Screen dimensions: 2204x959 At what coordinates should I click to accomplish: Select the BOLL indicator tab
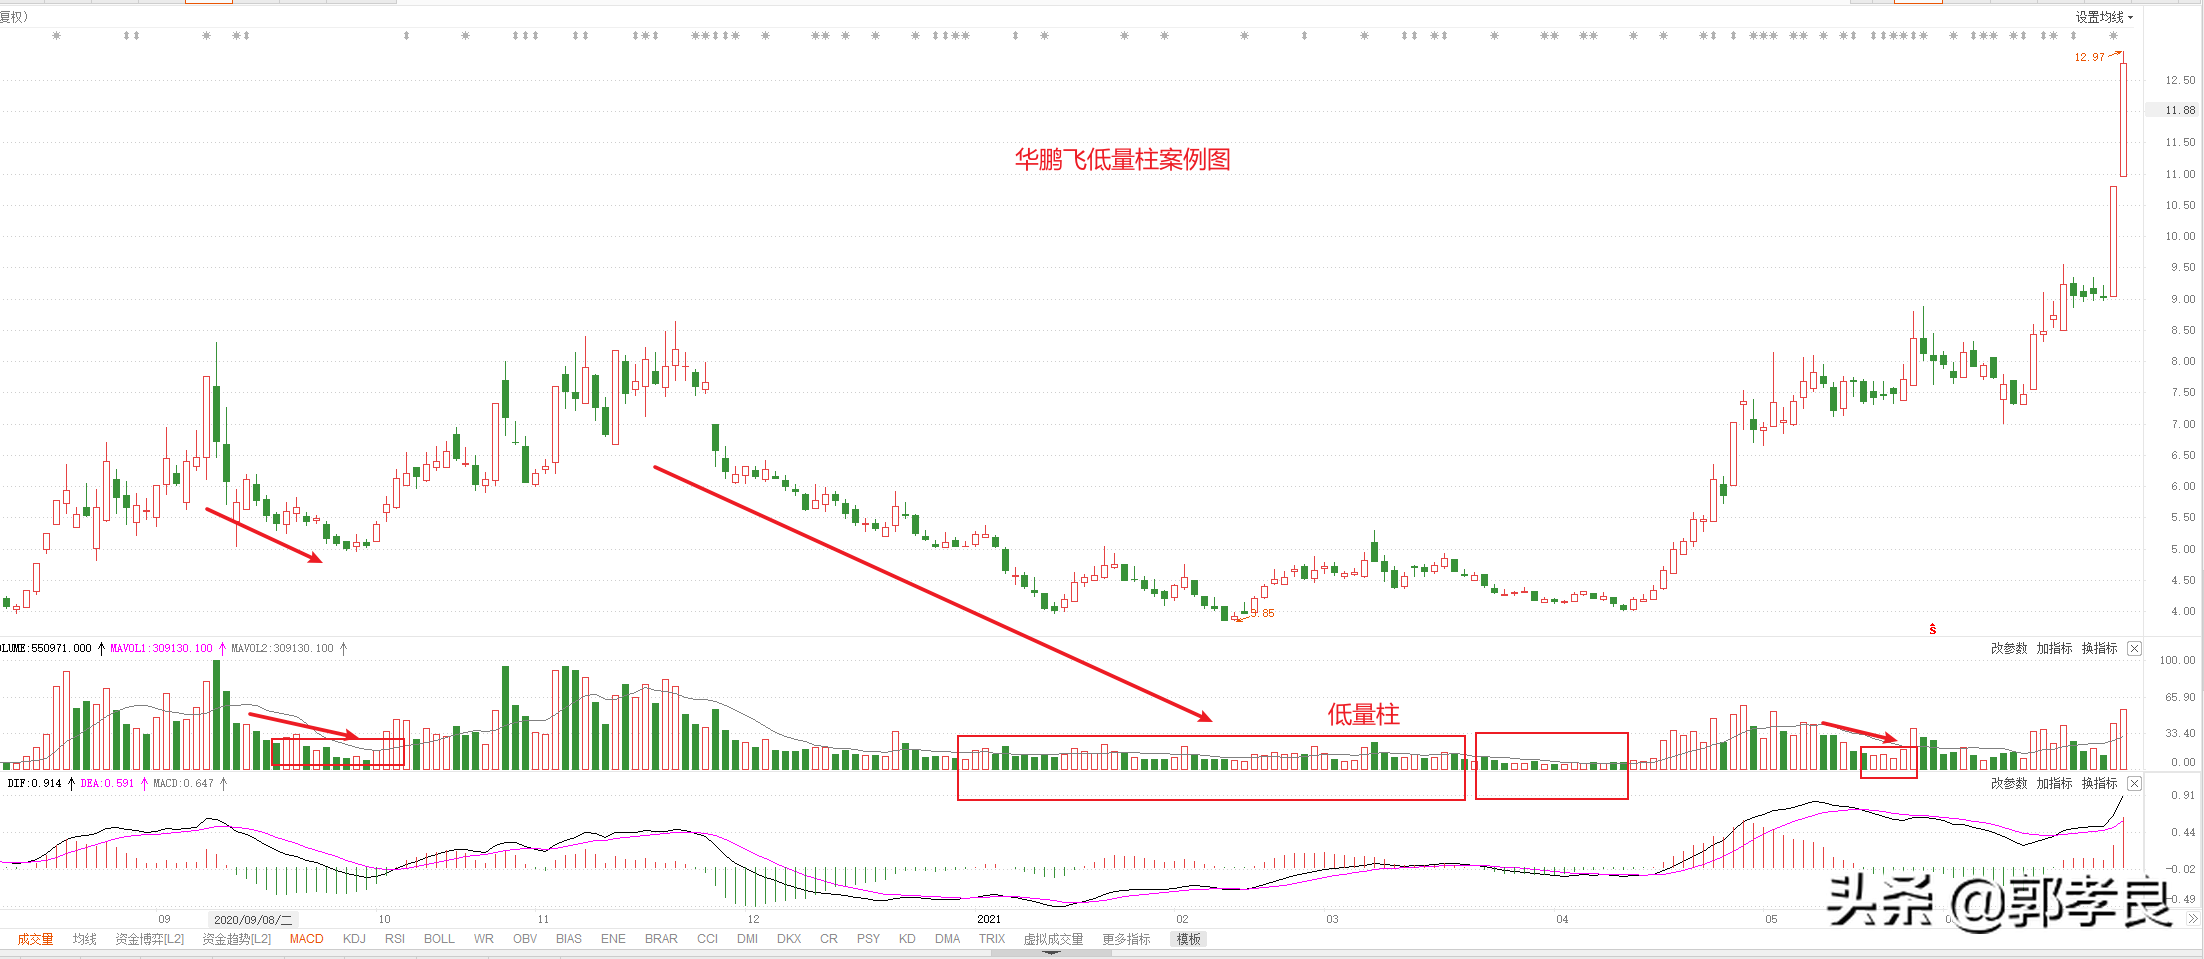tap(439, 939)
